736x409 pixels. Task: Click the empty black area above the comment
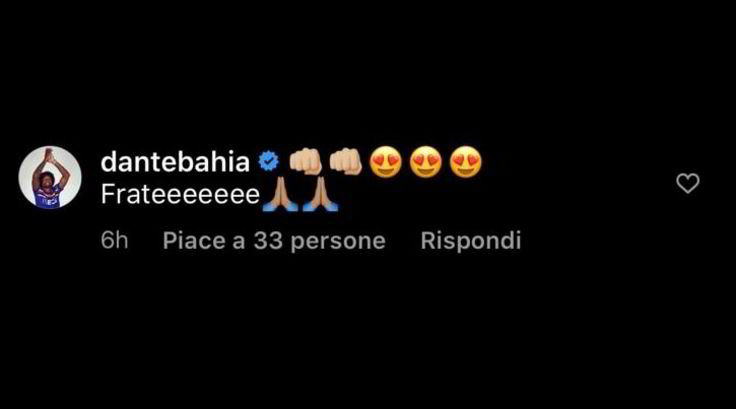[x=368, y=70]
